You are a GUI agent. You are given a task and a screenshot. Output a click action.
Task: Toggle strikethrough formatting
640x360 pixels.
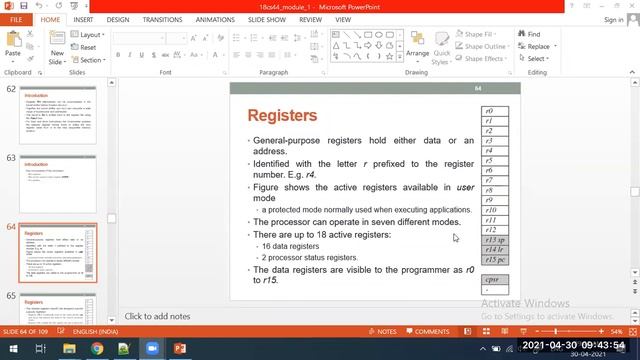(x=165, y=55)
